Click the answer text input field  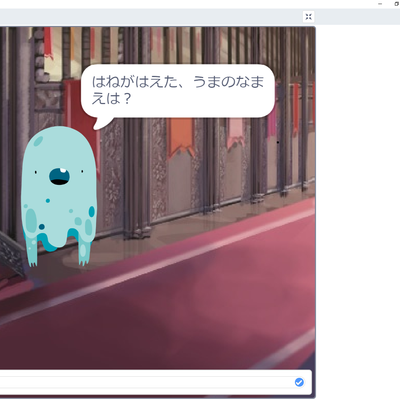[153, 382]
